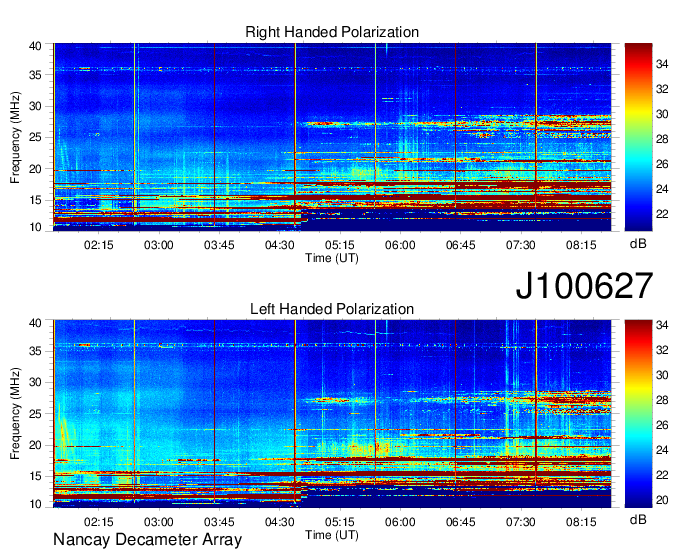Click the 10 MHz tick of bottom plot
The width and height of the screenshot is (680, 552).
(x=35, y=504)
